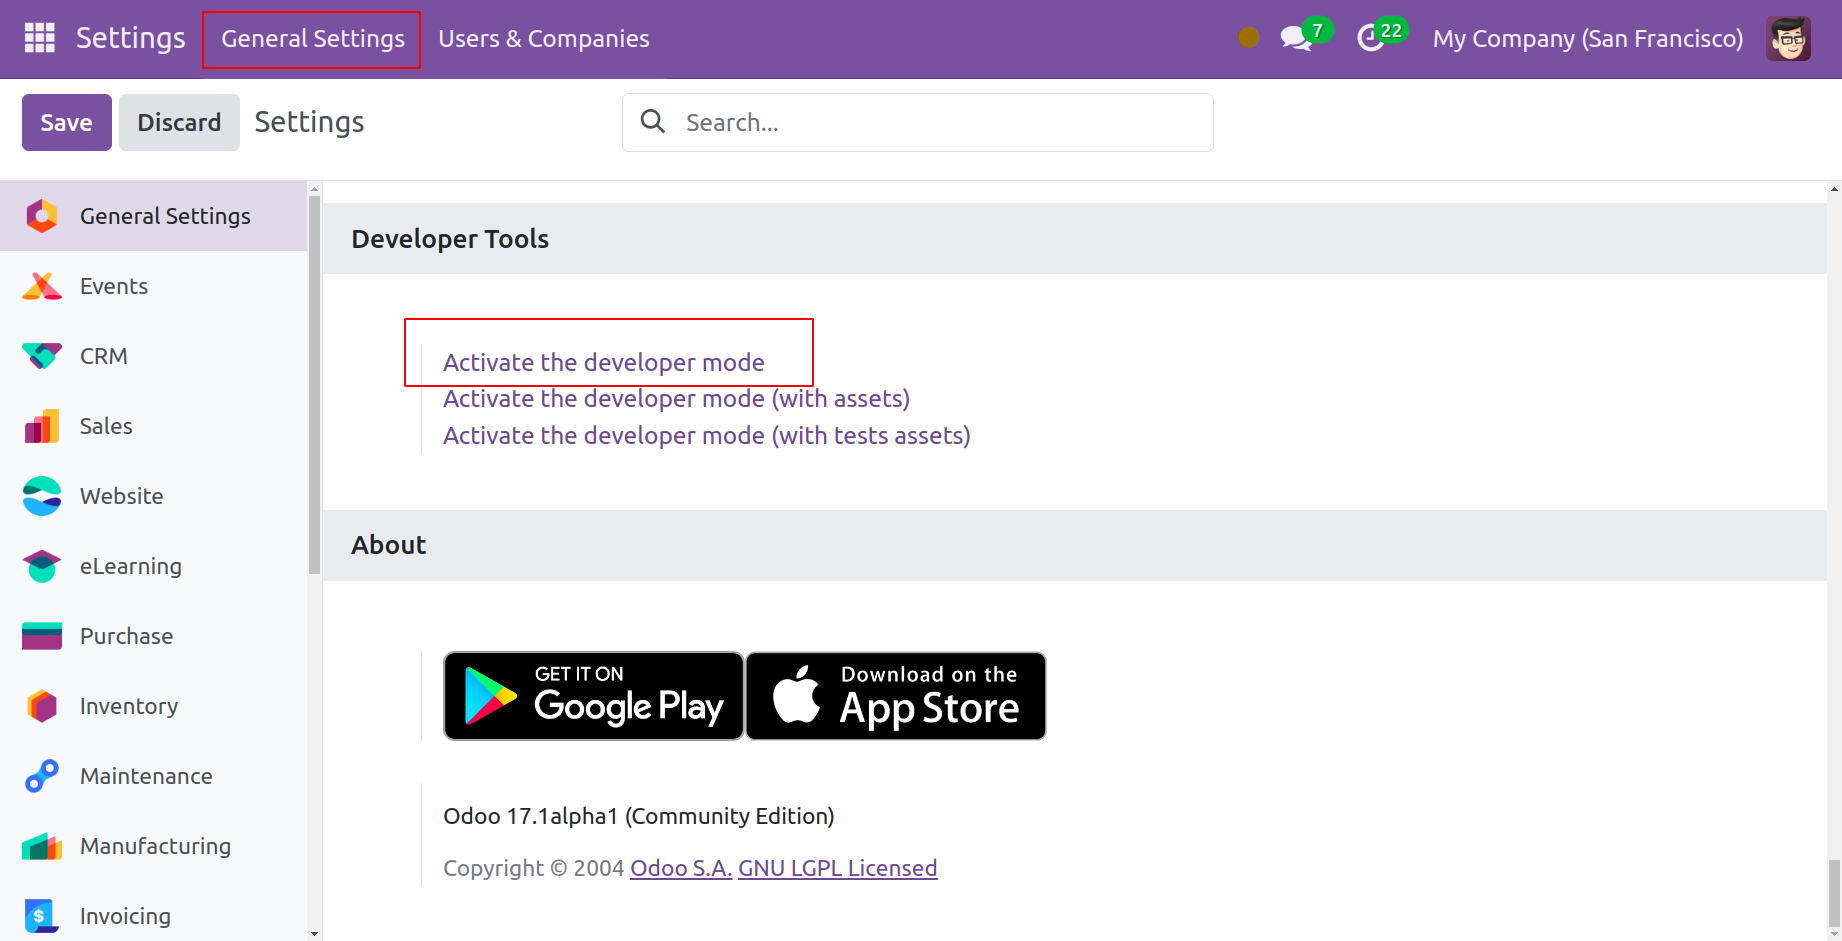
Task: Open the Users & Companies menu
Action: 544,39
